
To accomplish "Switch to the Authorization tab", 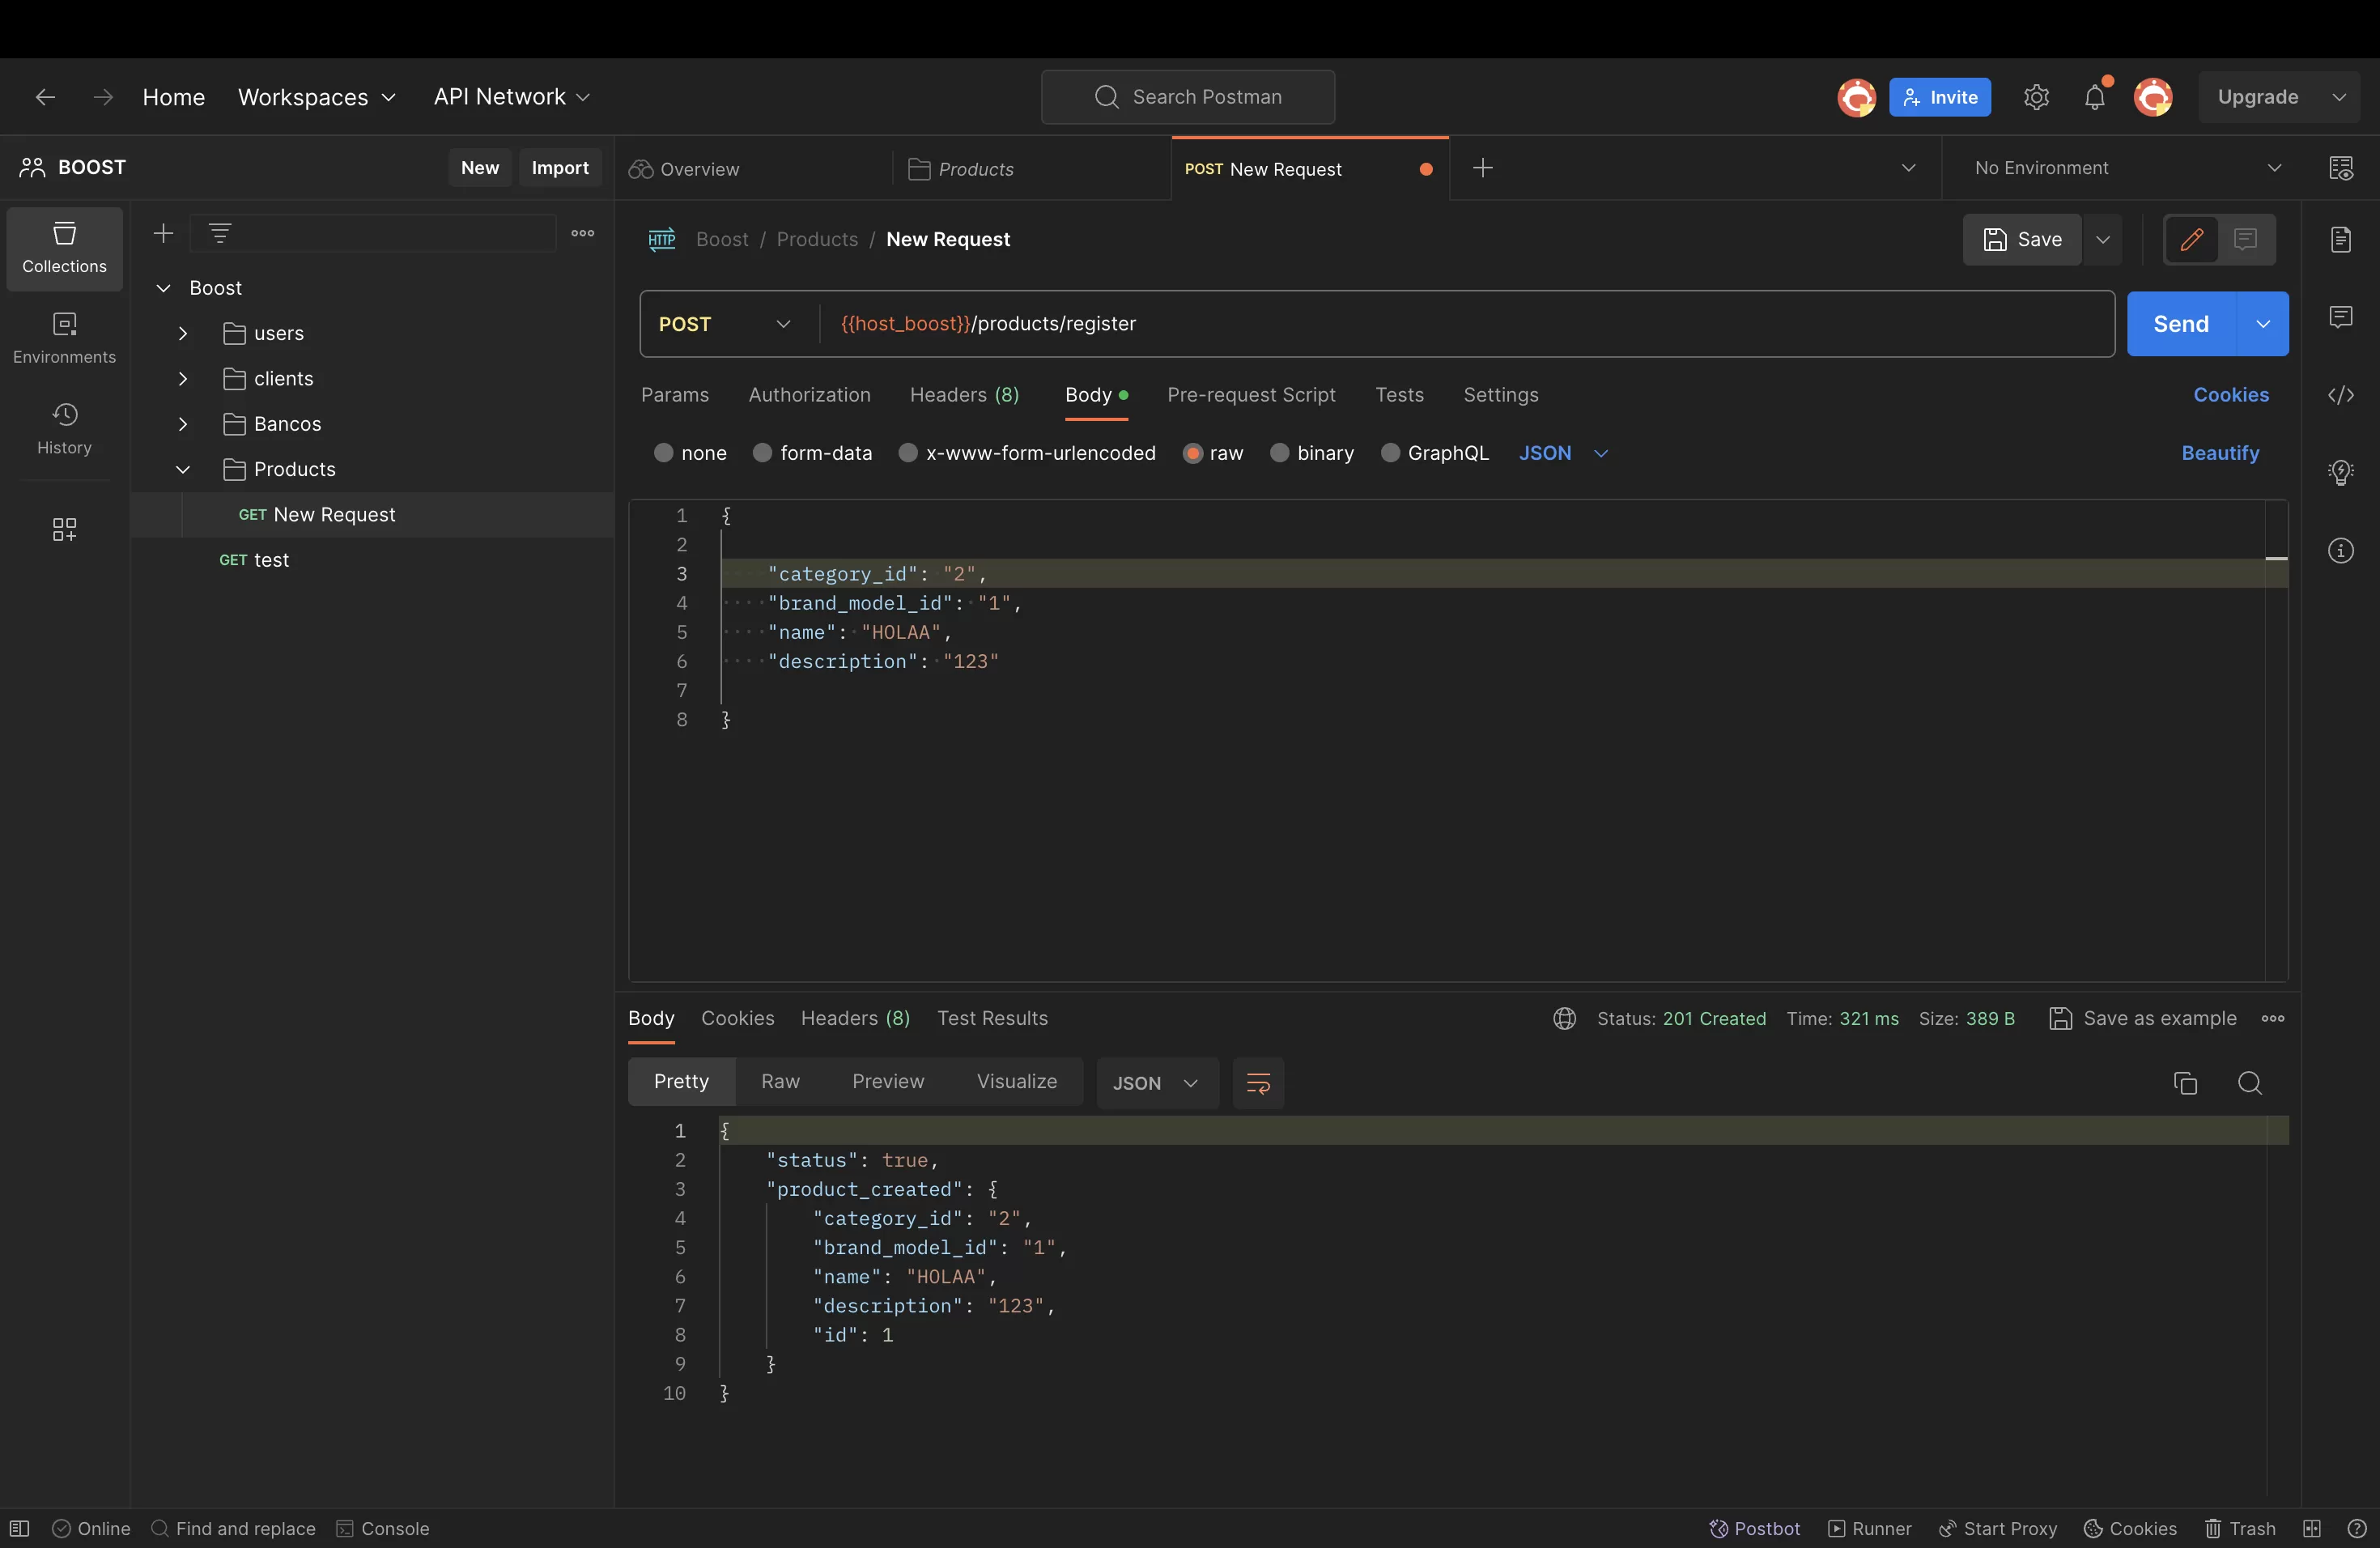I will 809,395.
